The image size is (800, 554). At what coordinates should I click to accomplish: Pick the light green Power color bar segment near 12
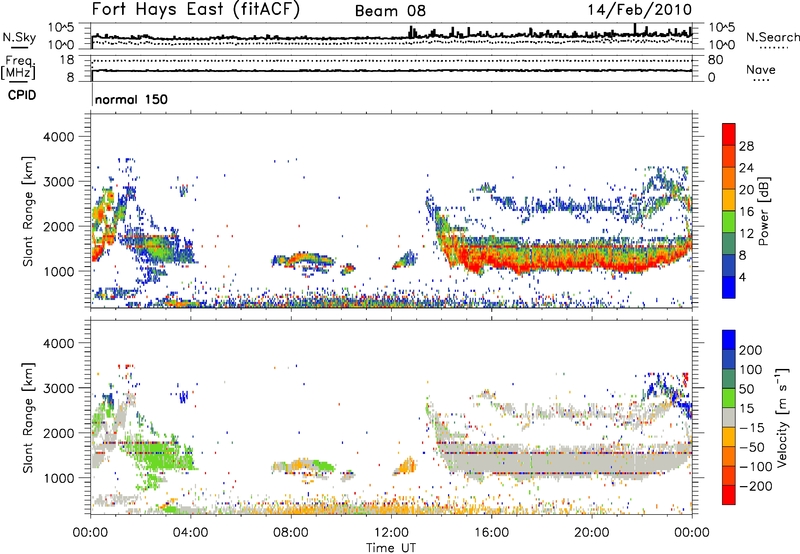pos(729,221)
